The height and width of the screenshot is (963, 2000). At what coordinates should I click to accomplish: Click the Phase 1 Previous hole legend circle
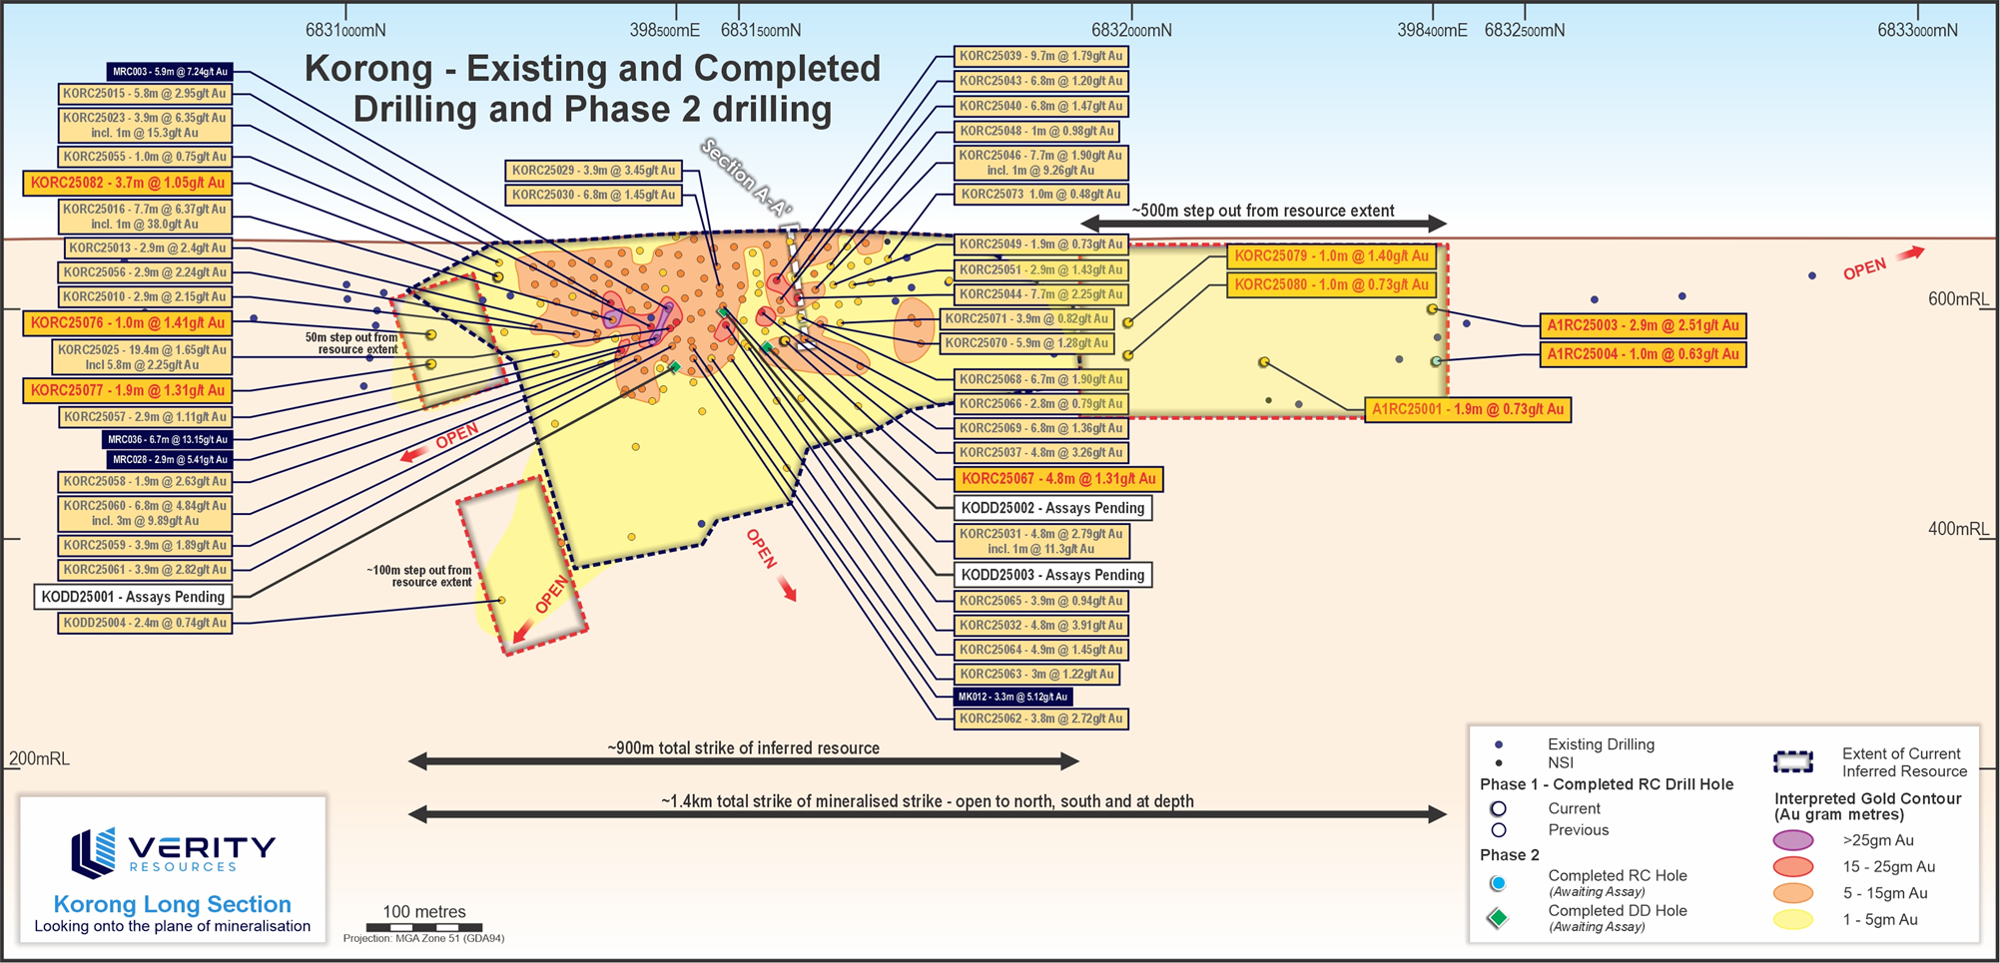pos(1498,830)
